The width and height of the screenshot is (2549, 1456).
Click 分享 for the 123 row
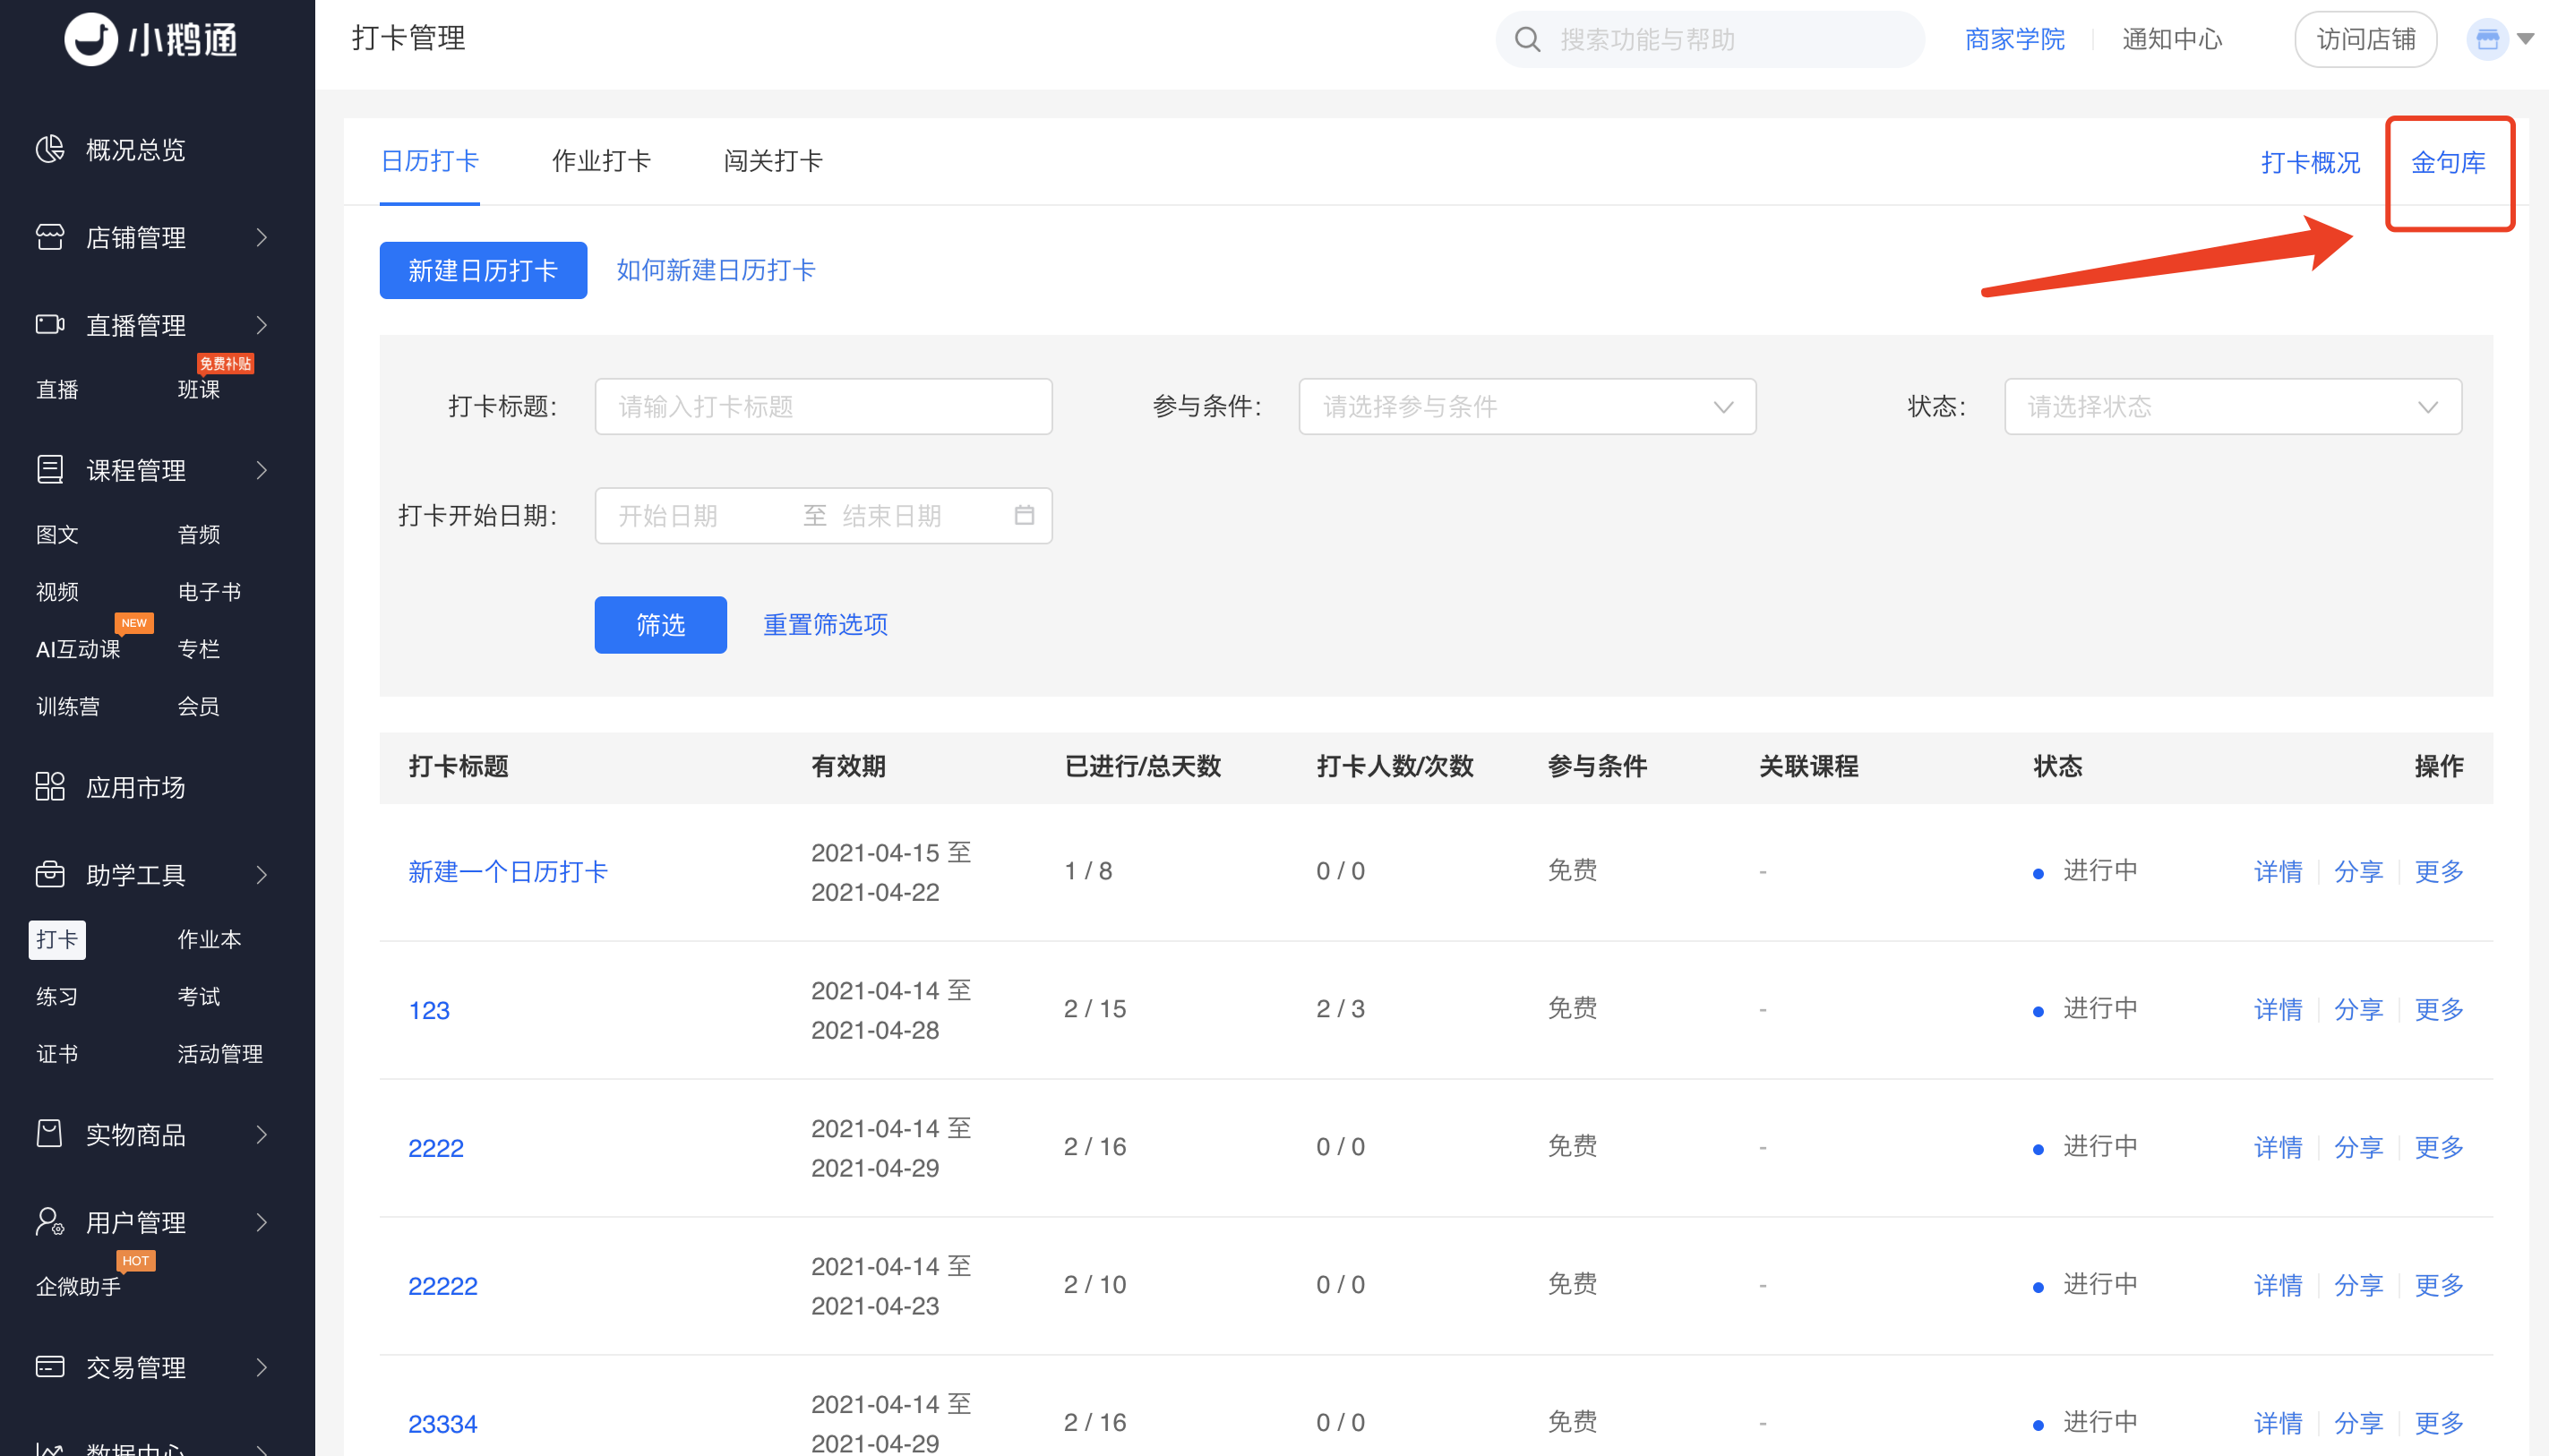2358,1010
